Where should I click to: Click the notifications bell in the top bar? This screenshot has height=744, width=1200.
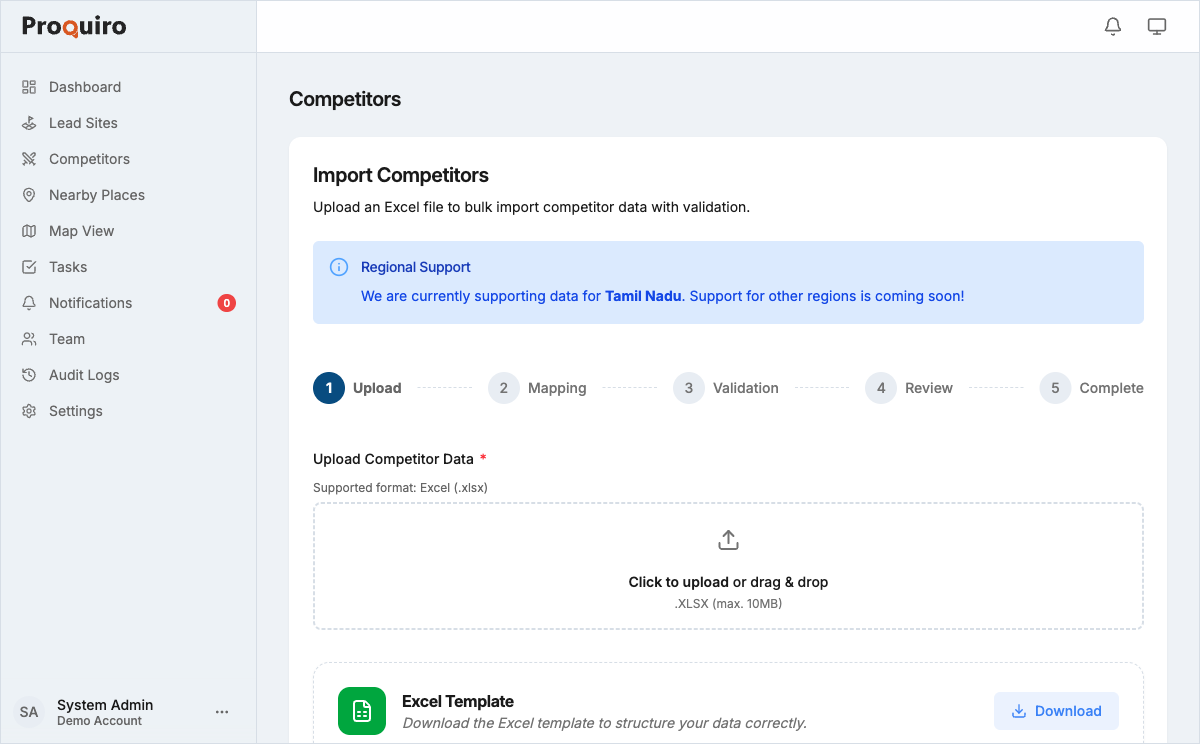pyautogui.click(x=1113, y=26)
